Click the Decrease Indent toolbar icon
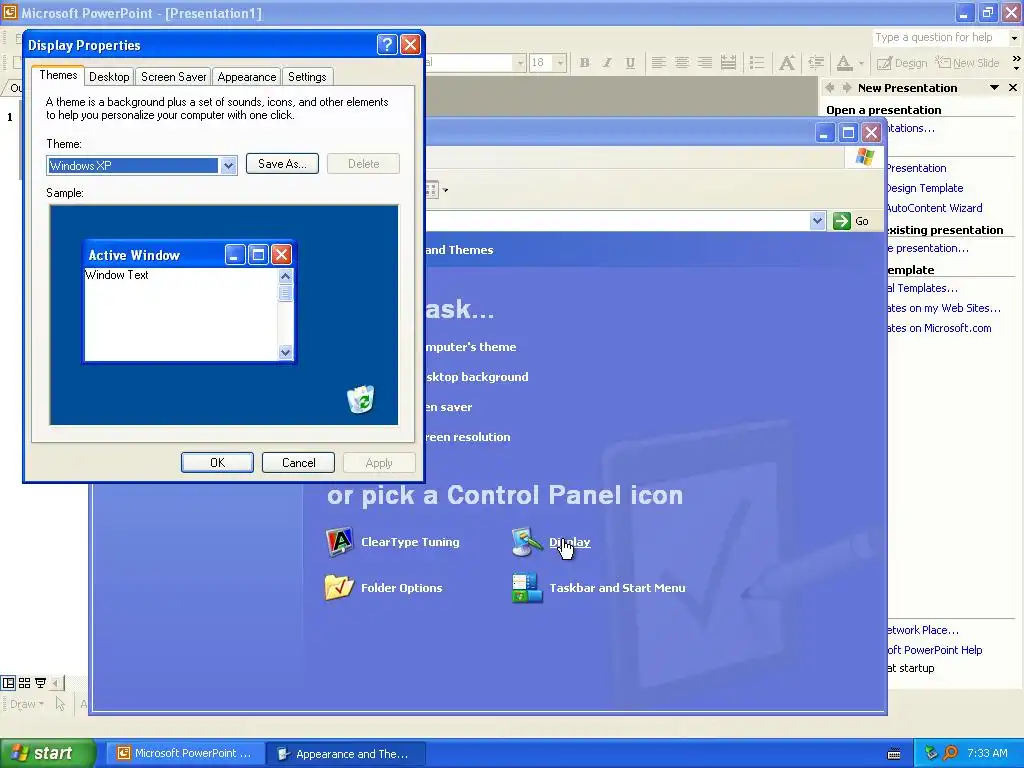This screenshot has width=1024, height=768. point(816,63)
